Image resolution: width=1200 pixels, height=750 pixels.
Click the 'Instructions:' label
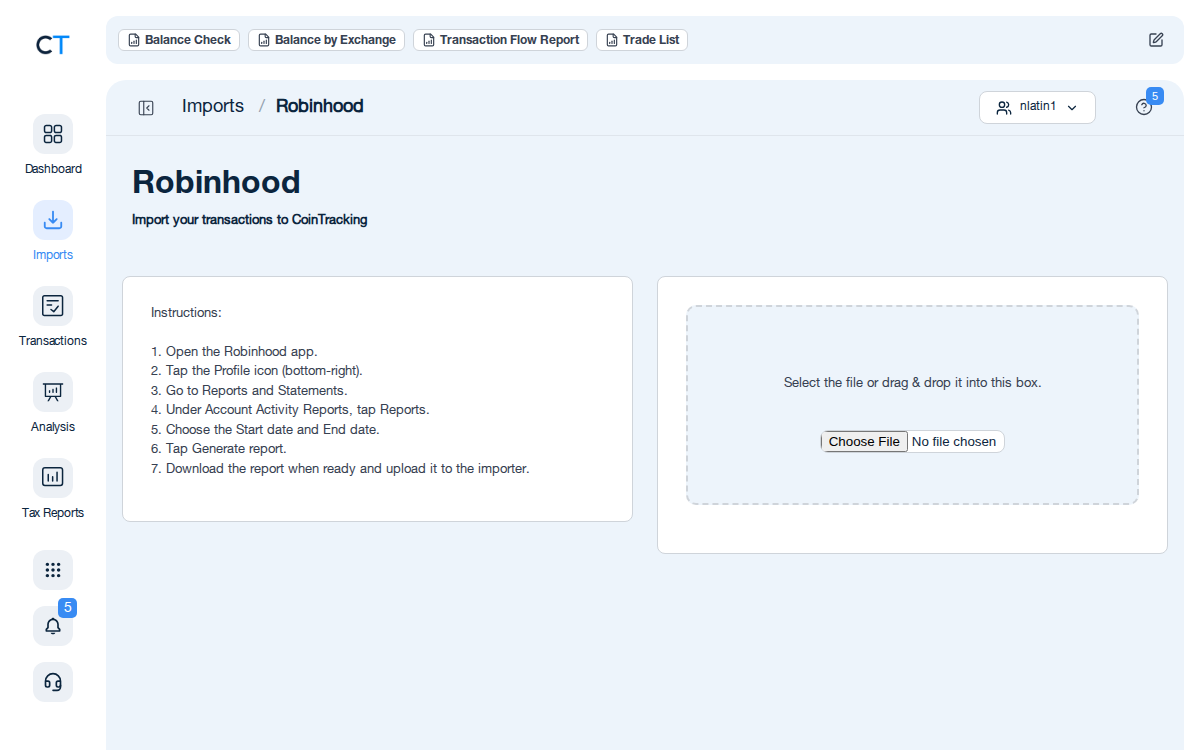coord(186,313)
